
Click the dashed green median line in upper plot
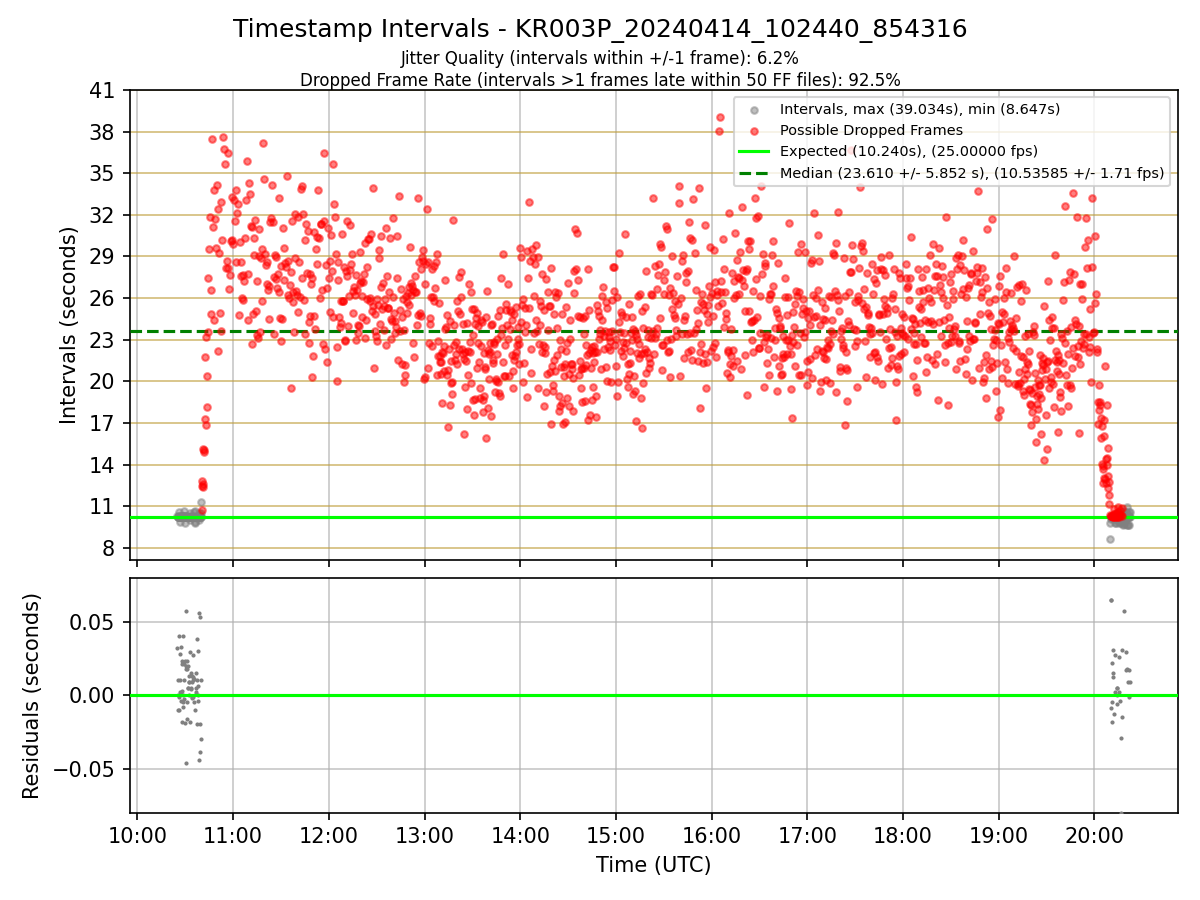point(654,332)
